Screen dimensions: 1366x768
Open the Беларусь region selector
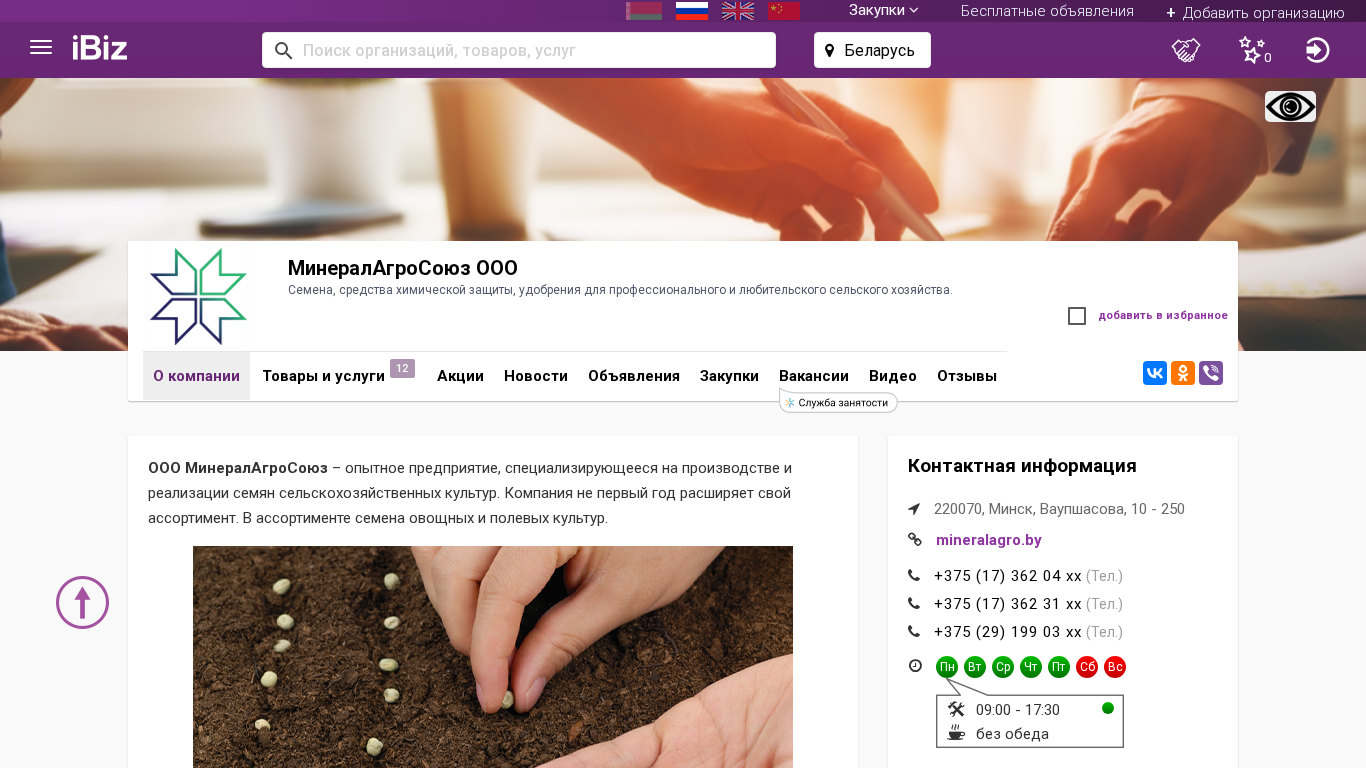click(x=872, y=50)
